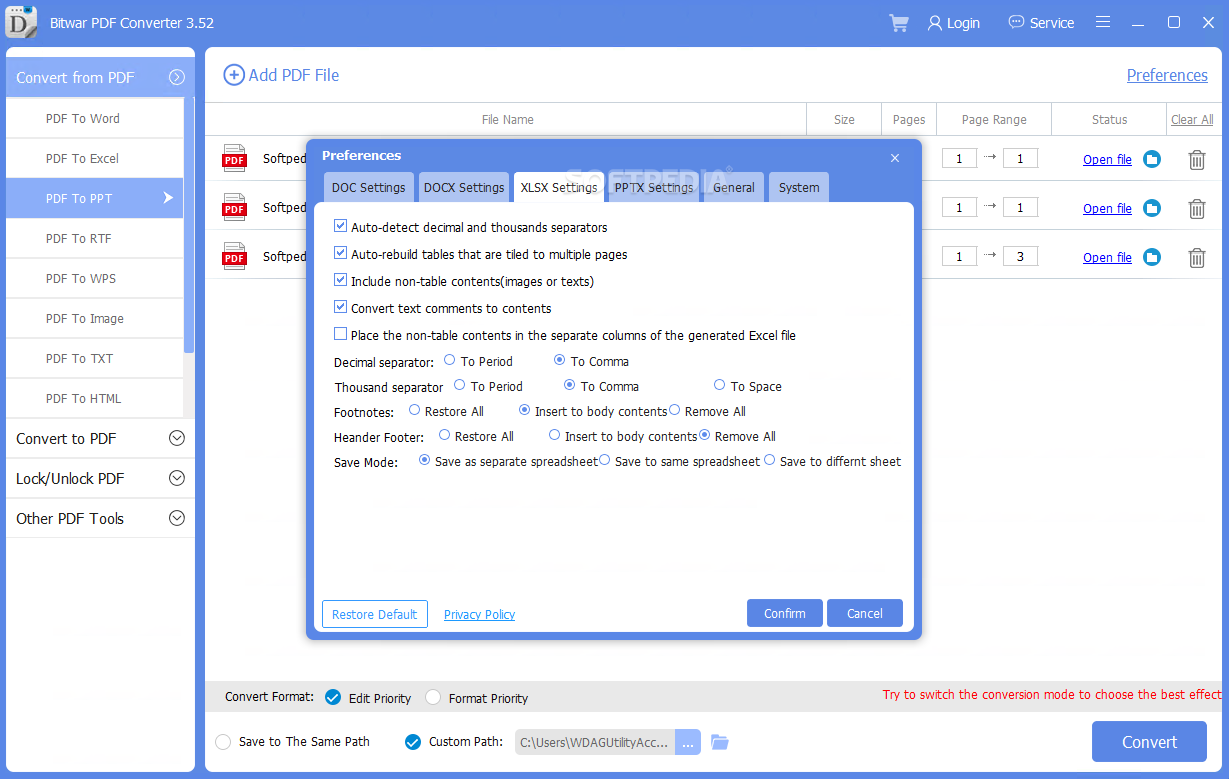Open the Service chat icon
Viewport: 1229px width, 779px height.
(x=1016, y=22)
